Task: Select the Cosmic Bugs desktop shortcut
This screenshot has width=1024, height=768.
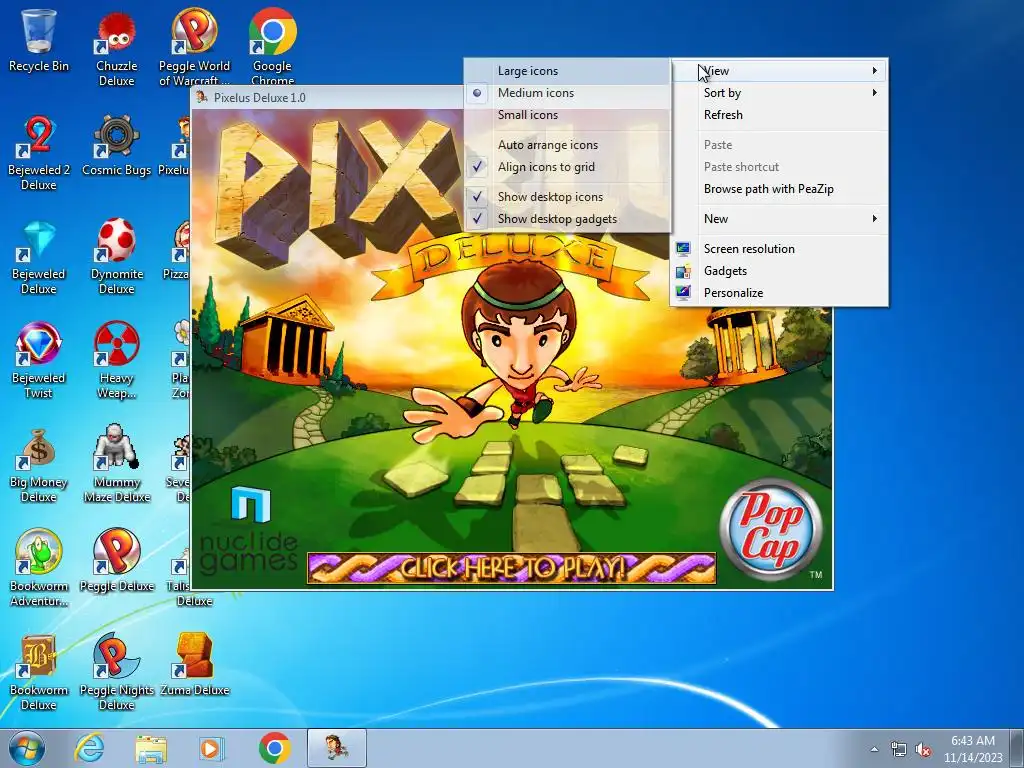Action: pyautogui.click(x=116, y=145)
